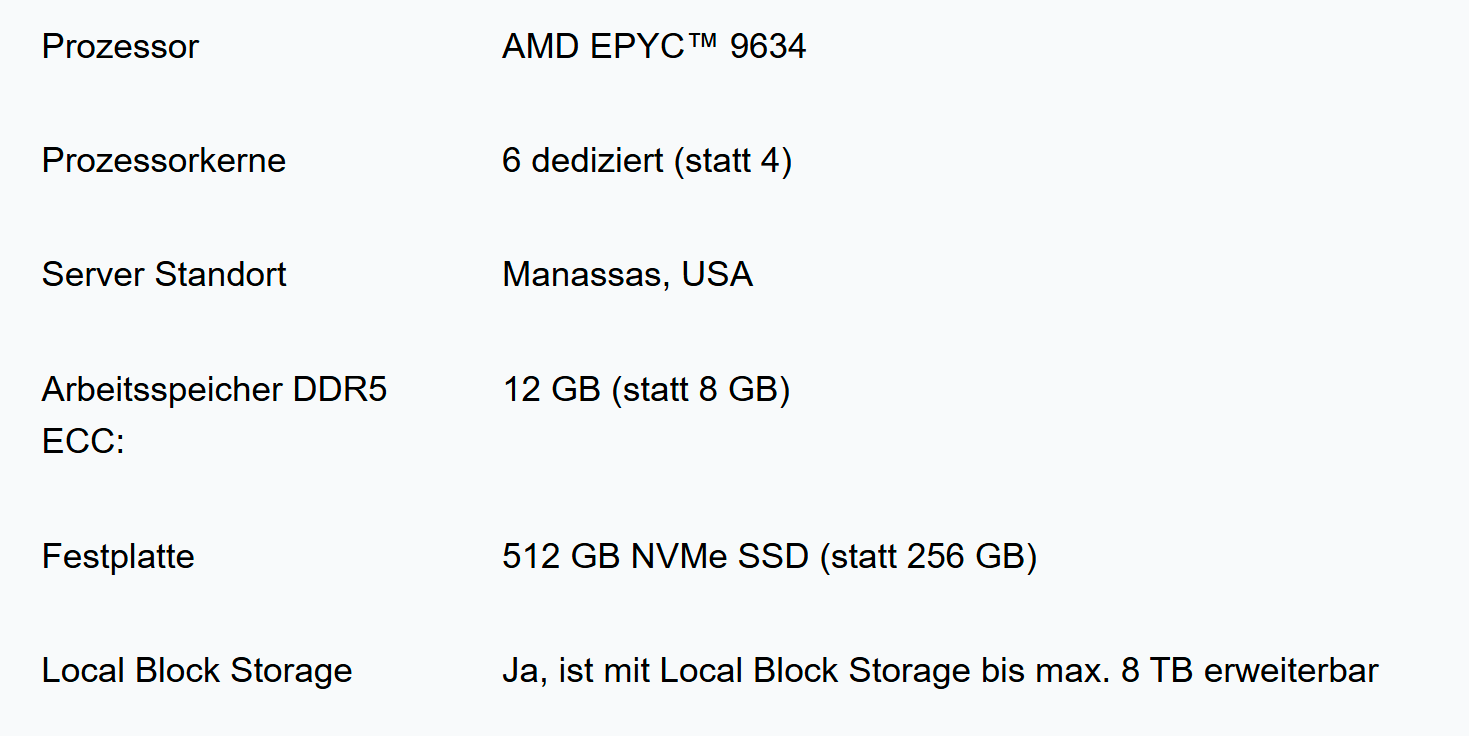The width and height of the screenshot is (1469, 736).
Task: Click the ECC: label line
Action: 83,441
